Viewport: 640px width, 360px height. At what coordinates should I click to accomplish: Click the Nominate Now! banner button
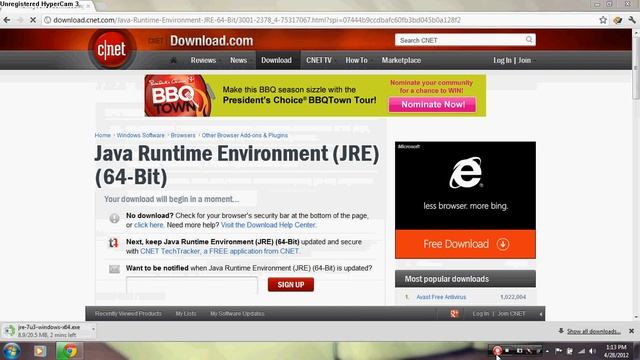pyautogui.click(x=432, y=104)
